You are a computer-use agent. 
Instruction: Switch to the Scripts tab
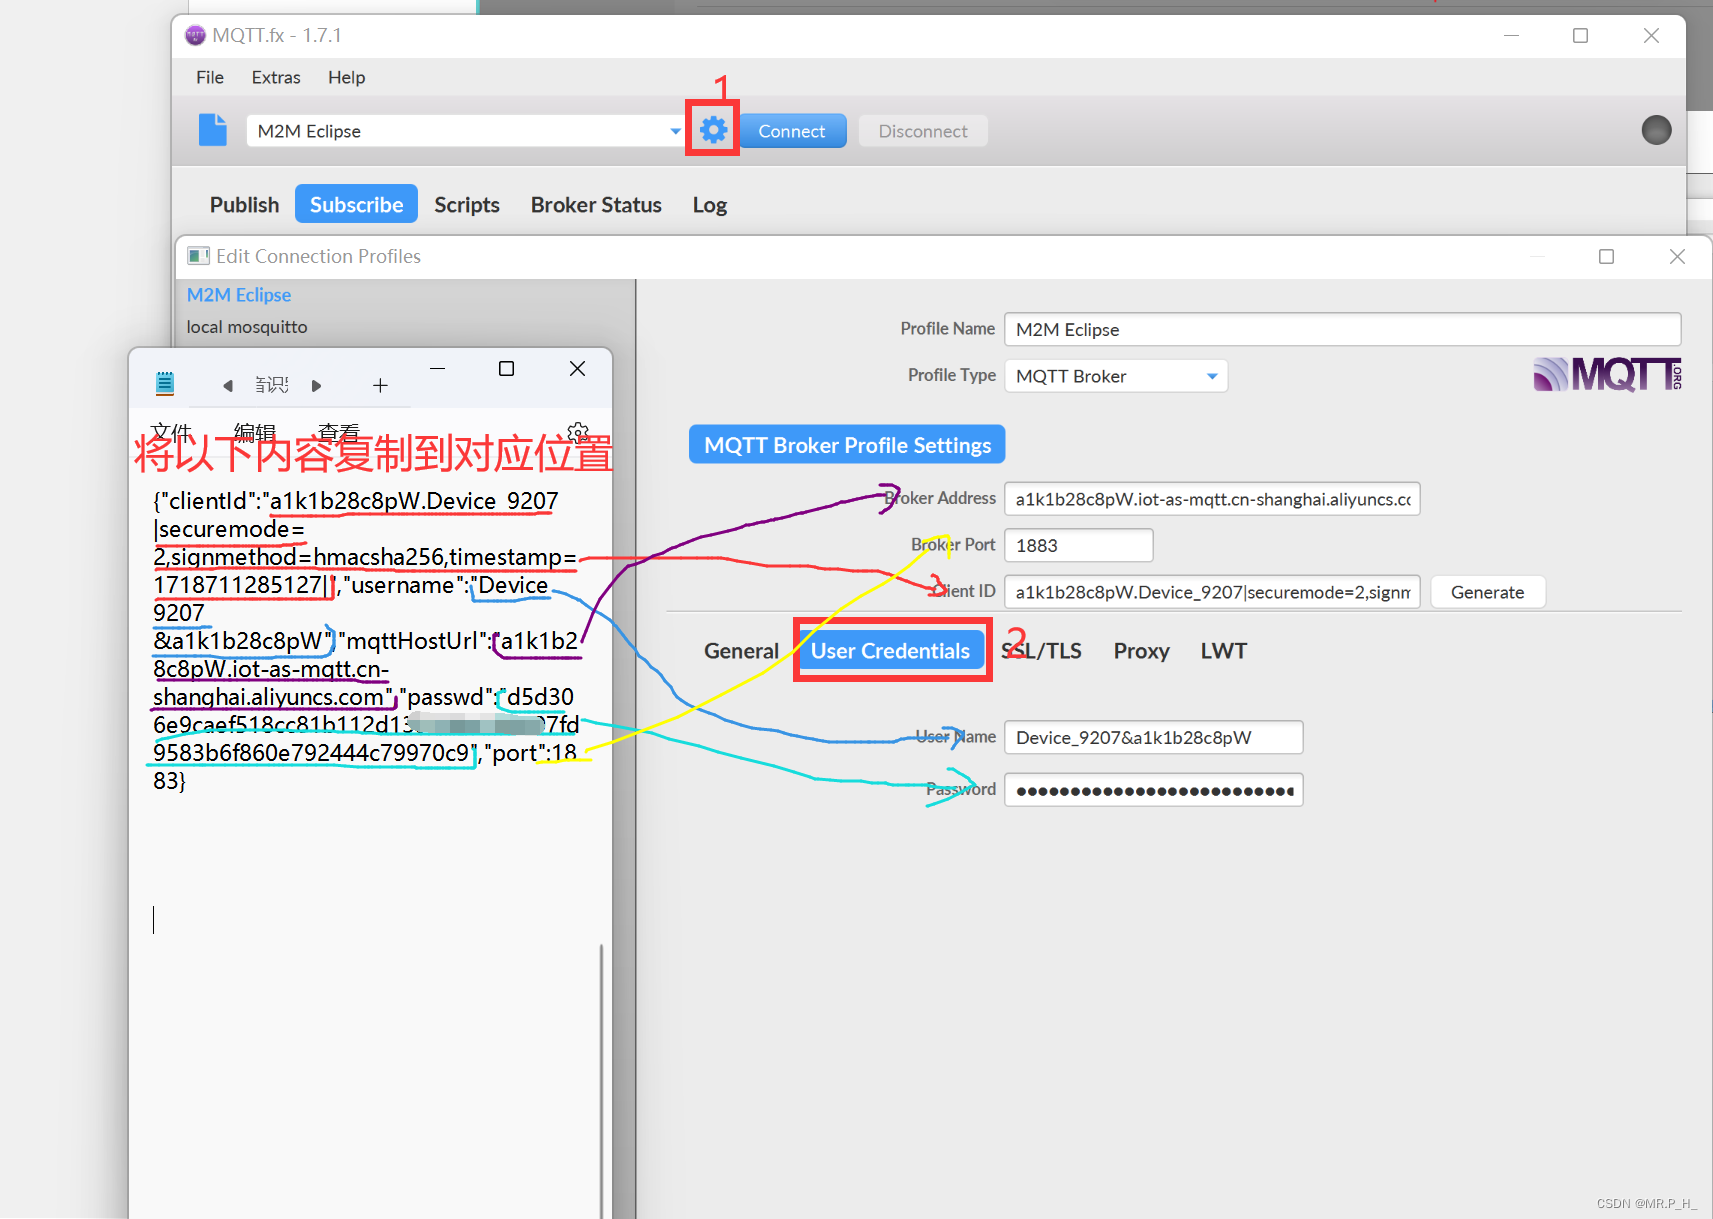(467, 204)
